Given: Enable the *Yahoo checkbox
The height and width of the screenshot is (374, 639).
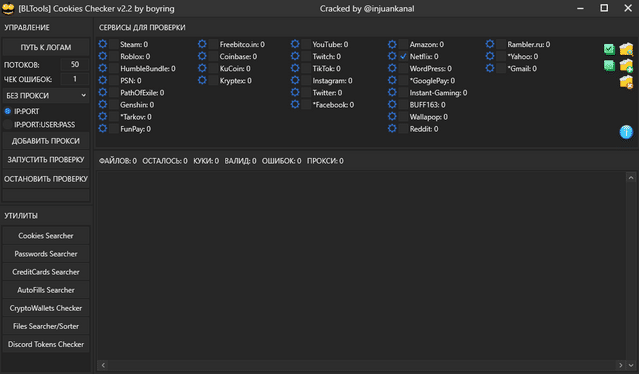Looking at the screenshot, I should point(501,56).
